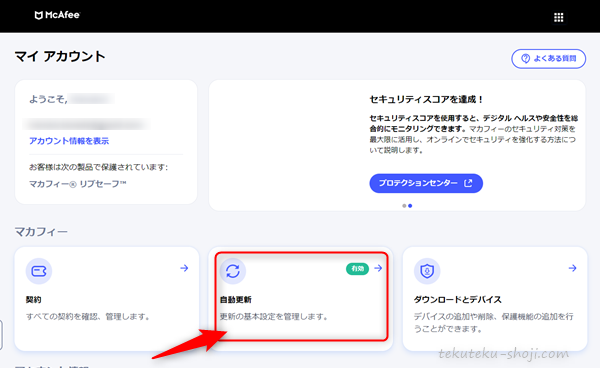The image size is (600, 368).
Task: Open the 契約 card title
Action: coord(33,300)
